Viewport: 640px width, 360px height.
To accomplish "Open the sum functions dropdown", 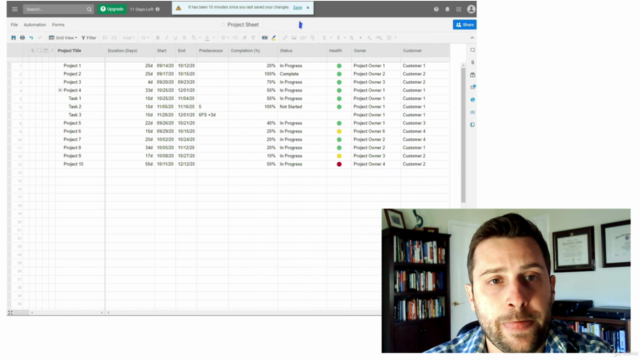I will 327,38.
